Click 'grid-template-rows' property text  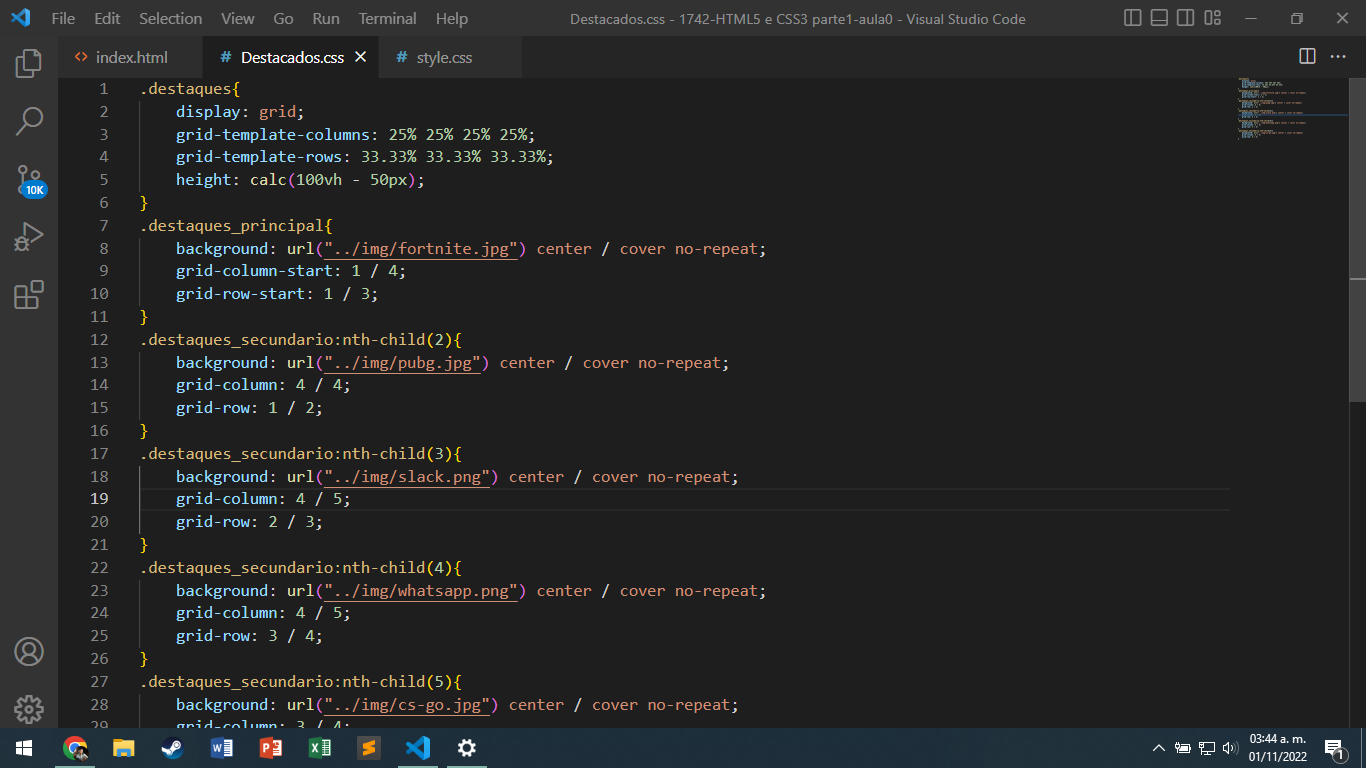point(259,156)
